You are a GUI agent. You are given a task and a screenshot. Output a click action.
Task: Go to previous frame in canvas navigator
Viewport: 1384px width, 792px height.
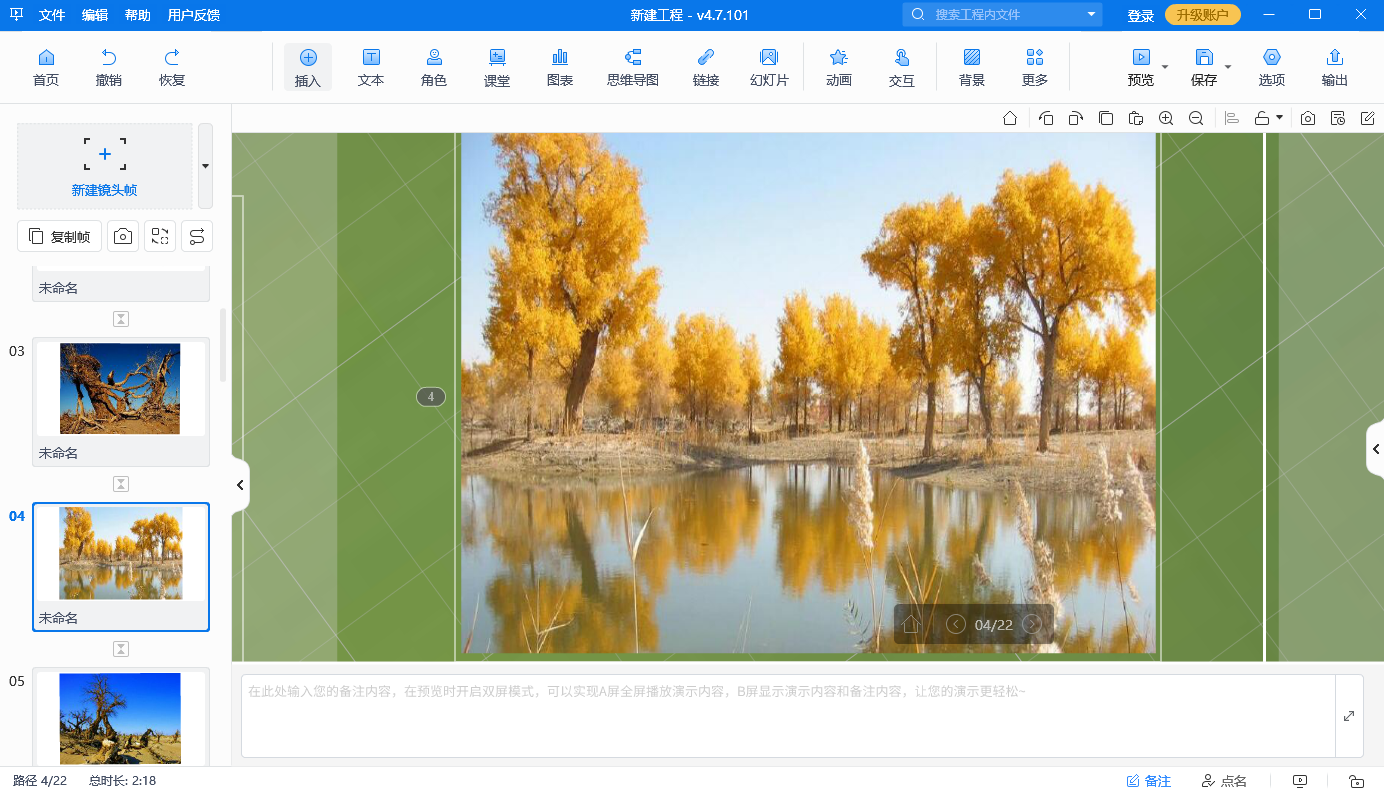(x=956, y=625)
